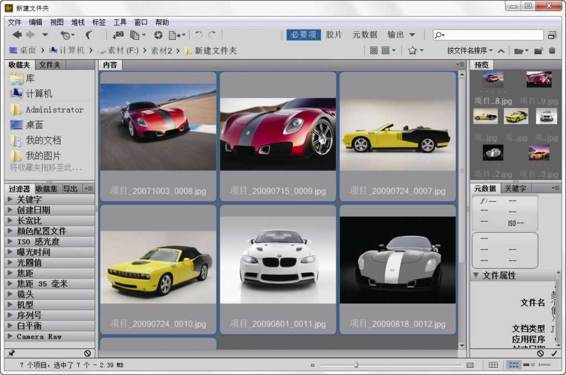Screen dimensions: 566x375
Task: Rotate 90° counterclockwise
Action: pyautogui.click(x=198, y=35)
